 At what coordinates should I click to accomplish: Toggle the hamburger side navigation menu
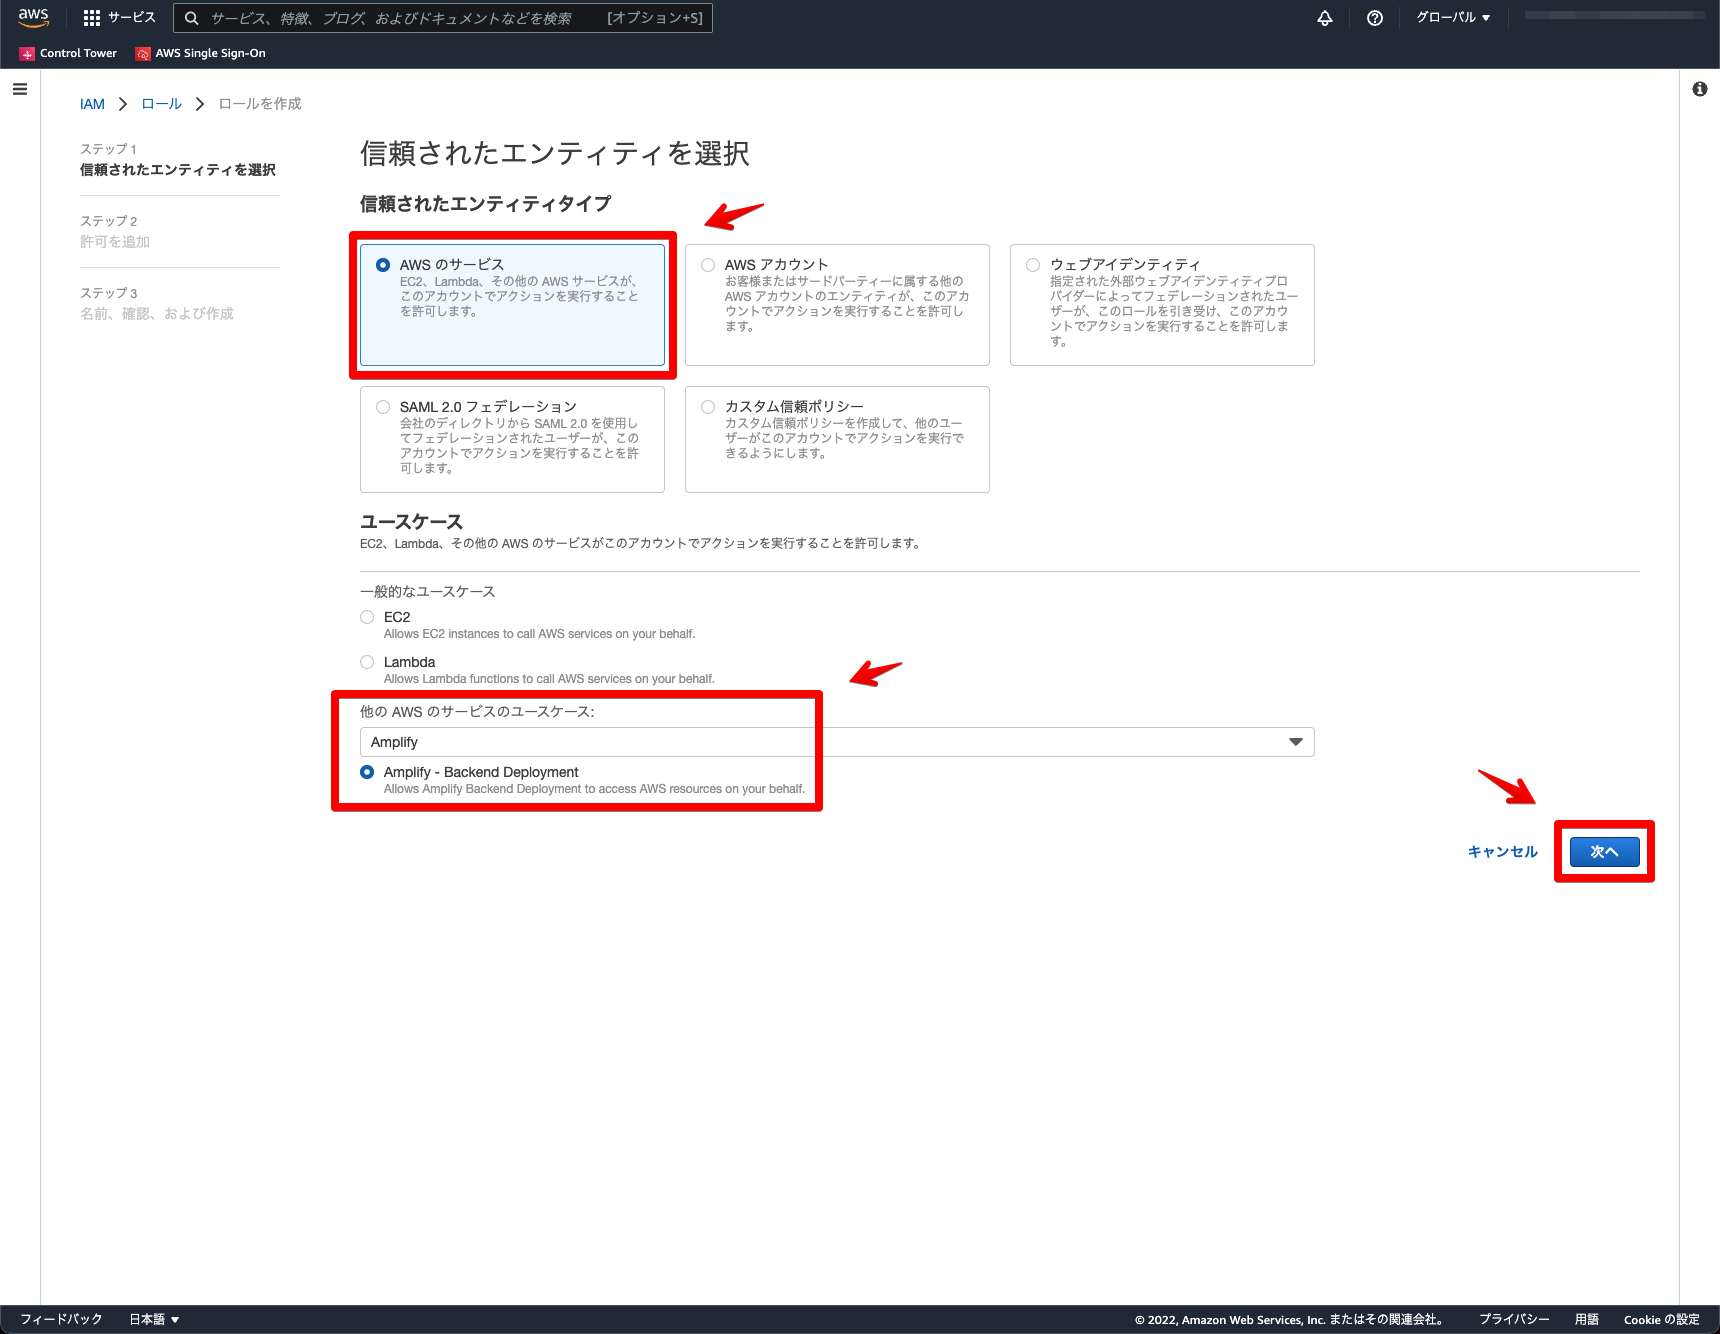point(20,89)
